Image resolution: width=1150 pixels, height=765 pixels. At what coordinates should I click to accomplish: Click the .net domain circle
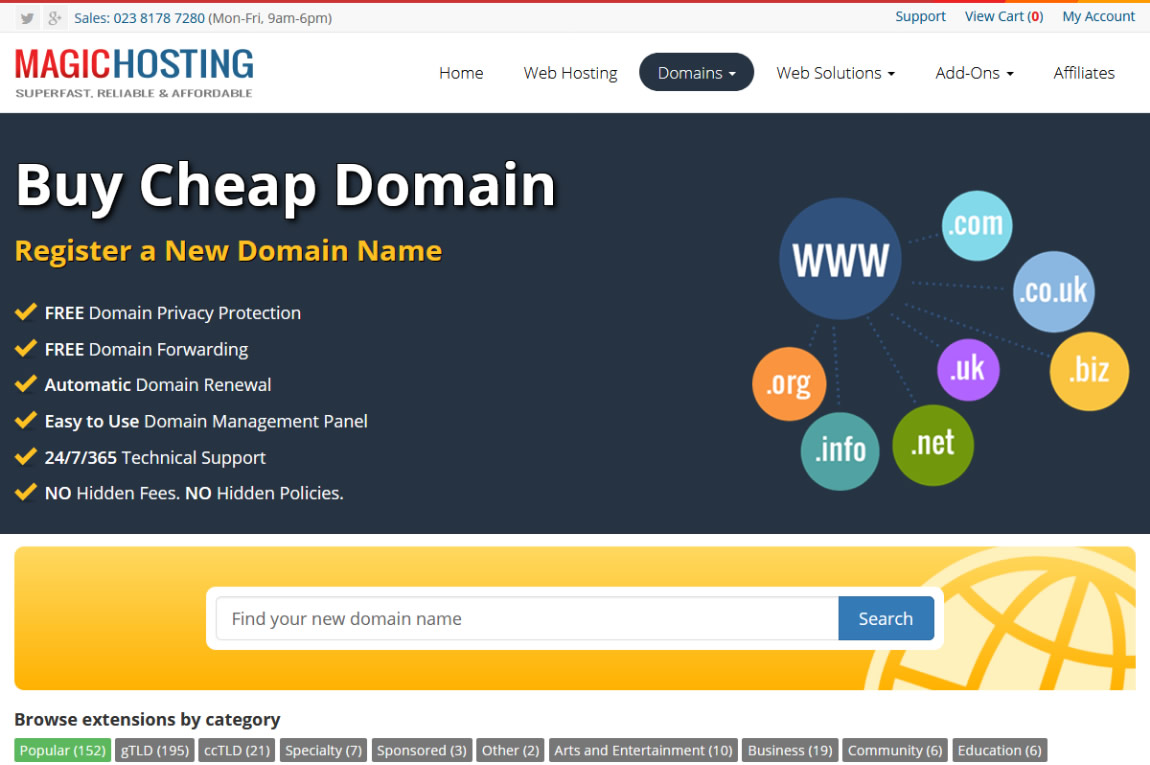click(x=932, y=446)
